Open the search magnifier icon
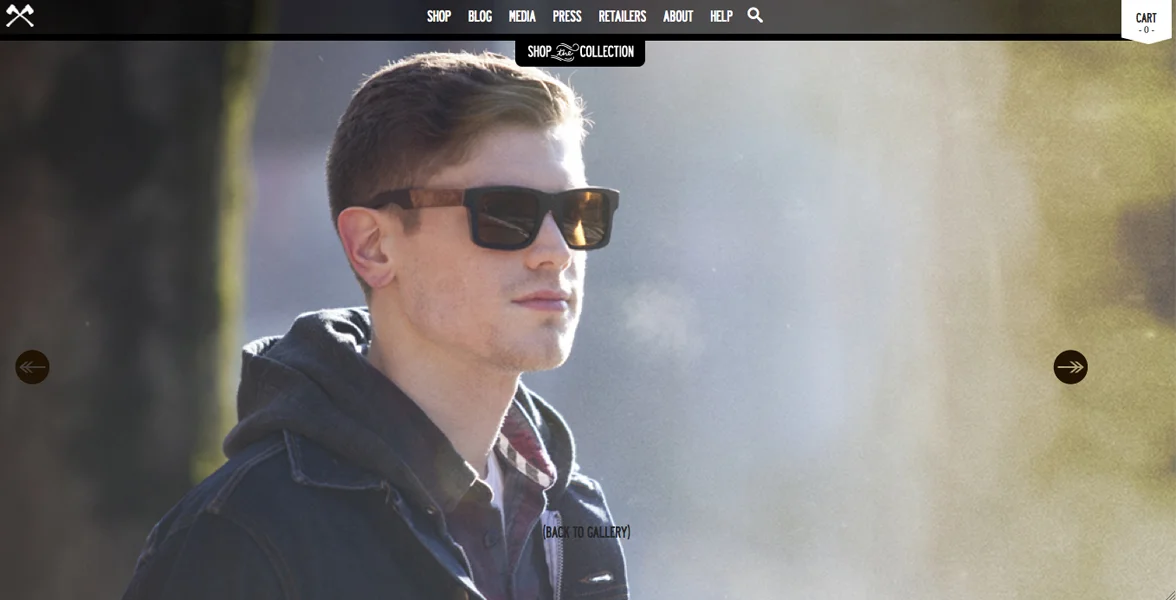The height and width of the screenshot is (600, 1176). pyautogui.click(x=755, y=15)
